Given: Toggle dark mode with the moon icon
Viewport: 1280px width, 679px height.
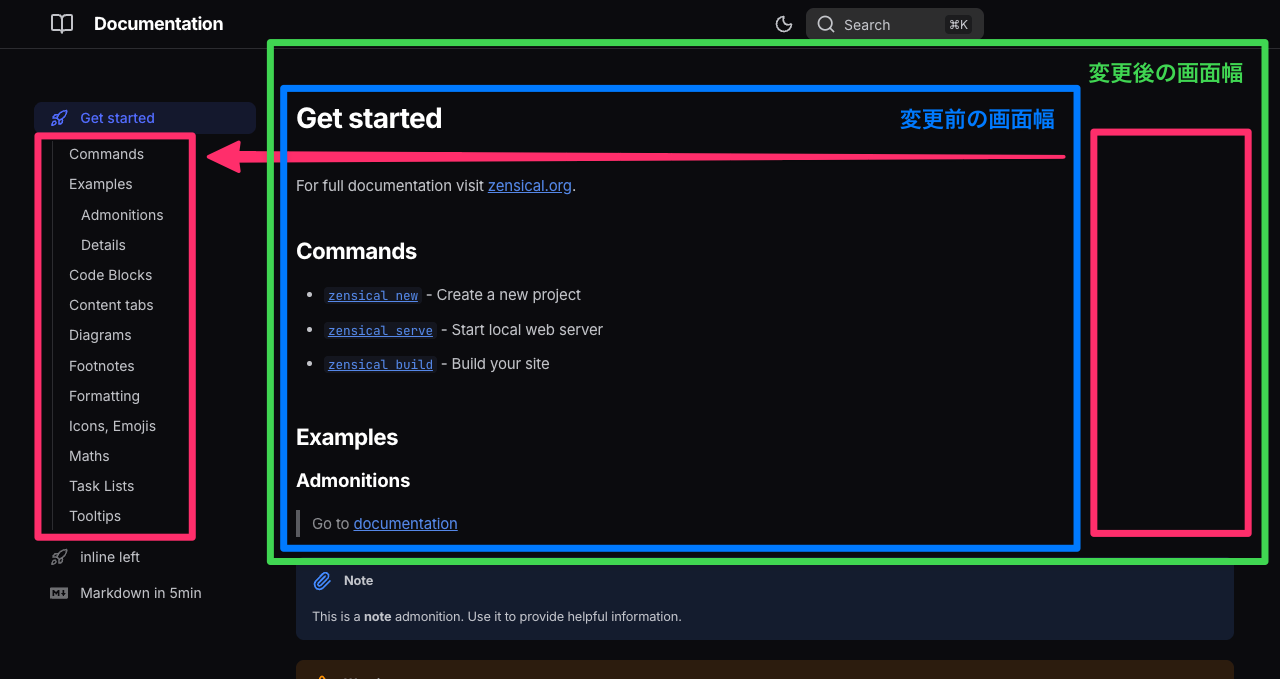Looking at the screenshot, I should 784,24.
